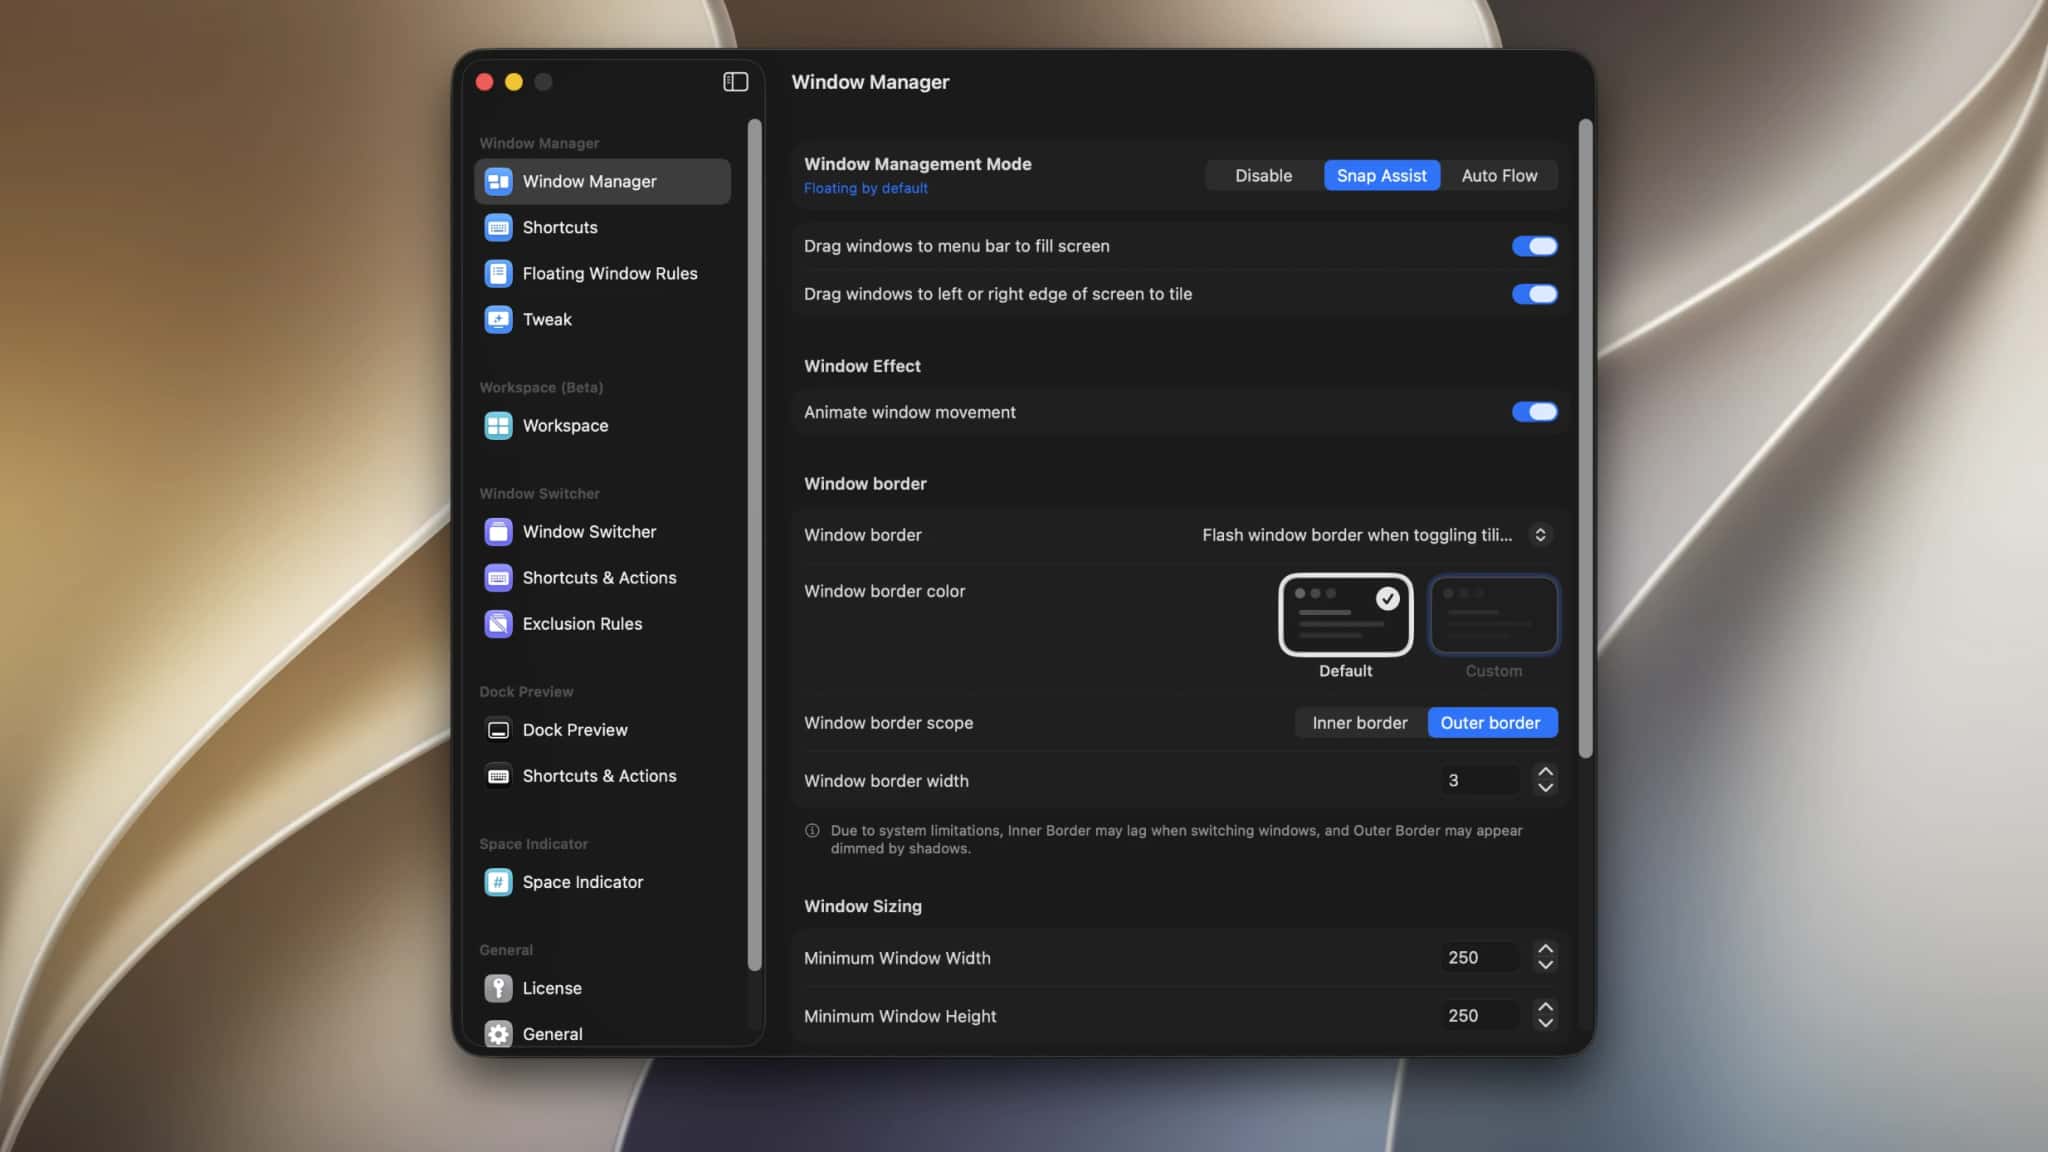Open Dock Preview settings
Viewport: 2048px width, 1152px height.
click(x=602, y=729)
